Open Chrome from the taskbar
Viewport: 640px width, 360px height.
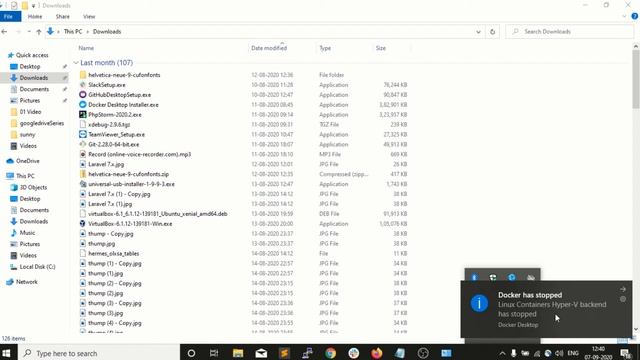coord(331,353)
